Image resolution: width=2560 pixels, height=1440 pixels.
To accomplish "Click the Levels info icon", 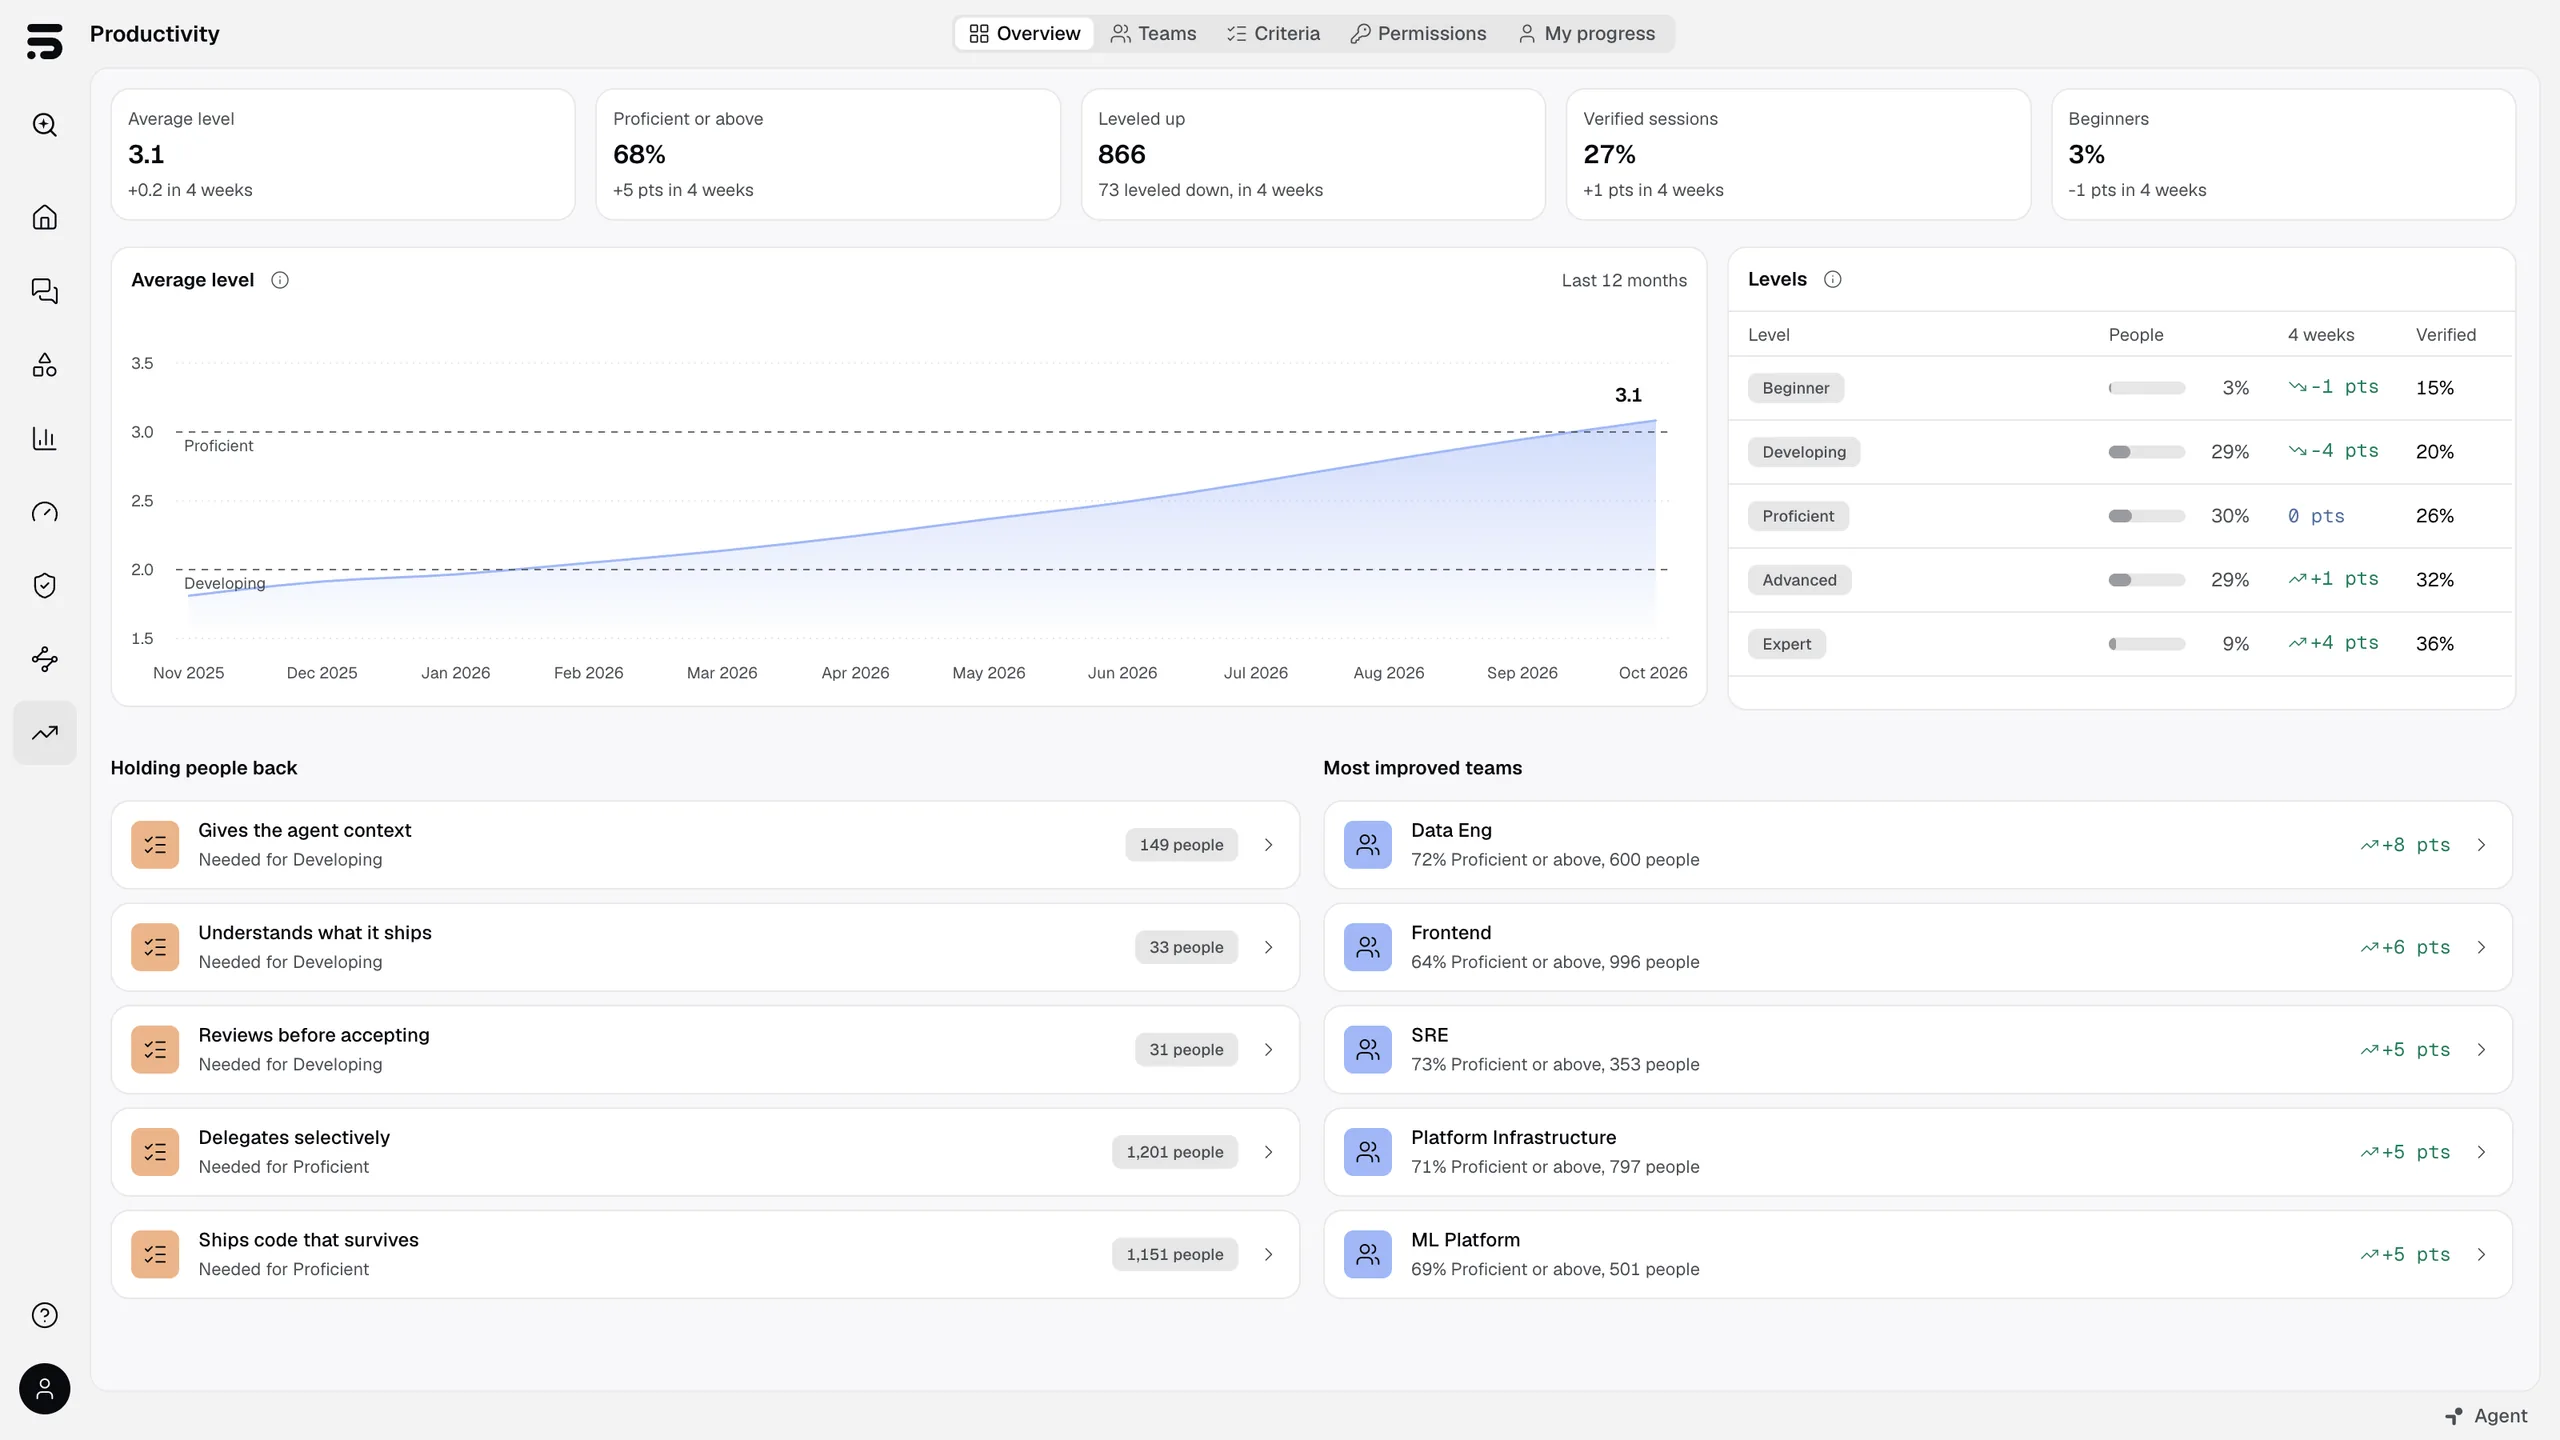I will click(1832, 279).
